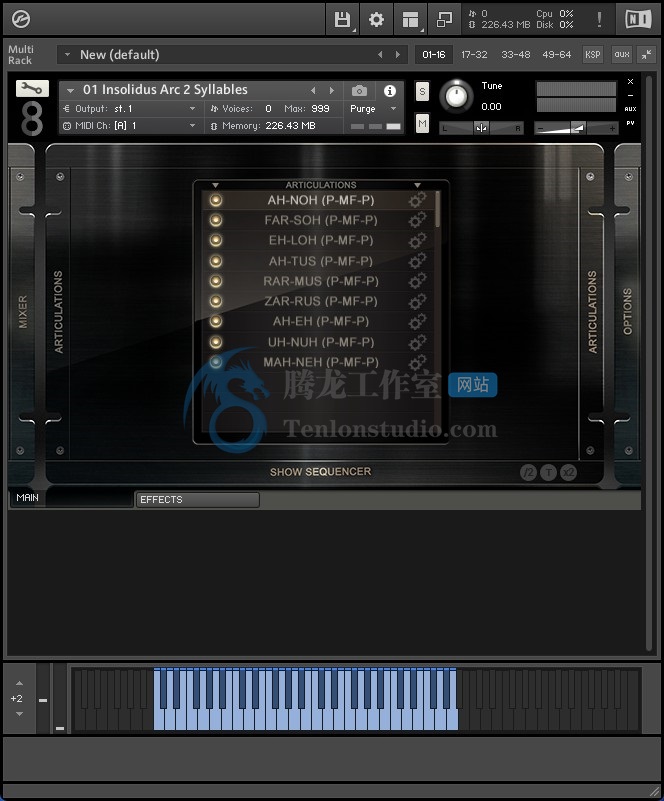Open settings gear for AH-TUS
The height and width of the screenshot is (801, 664).
(417, 261)
